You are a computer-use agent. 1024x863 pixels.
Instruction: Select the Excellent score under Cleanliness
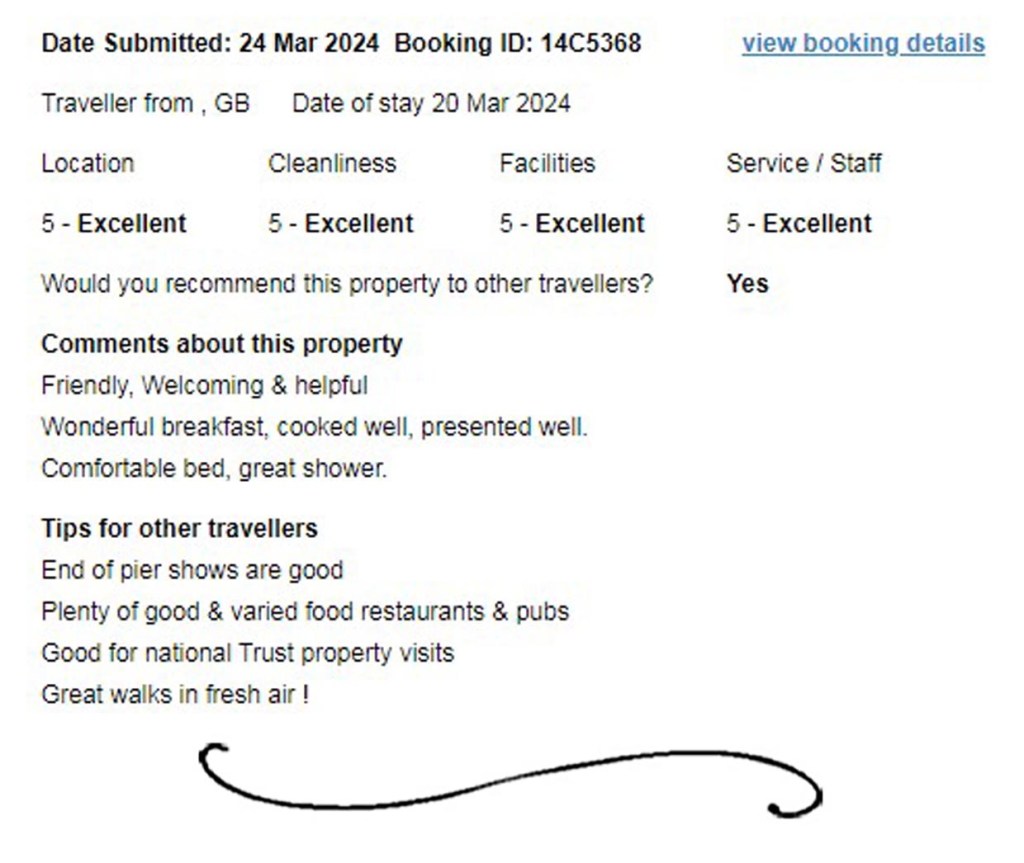click(x=341, y=224)
